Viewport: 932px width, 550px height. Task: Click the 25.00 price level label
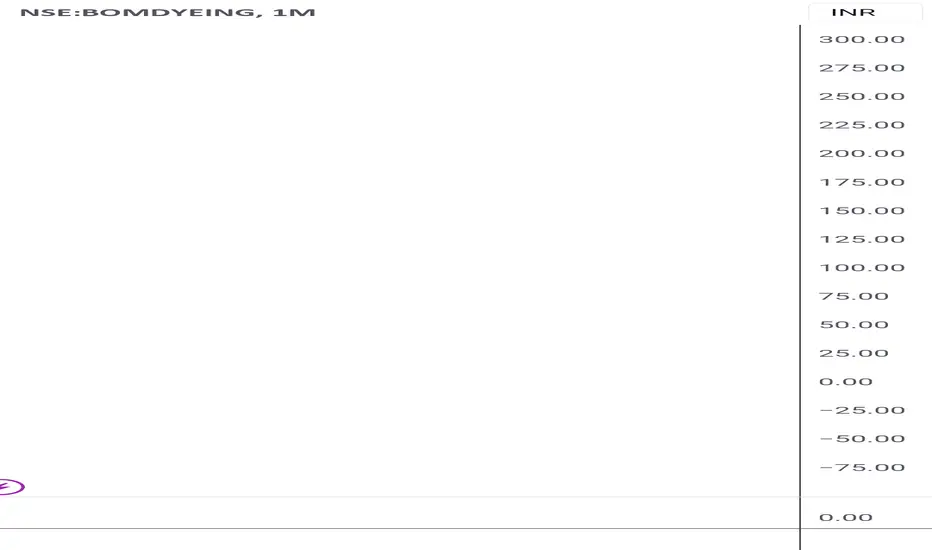(854, 353)
